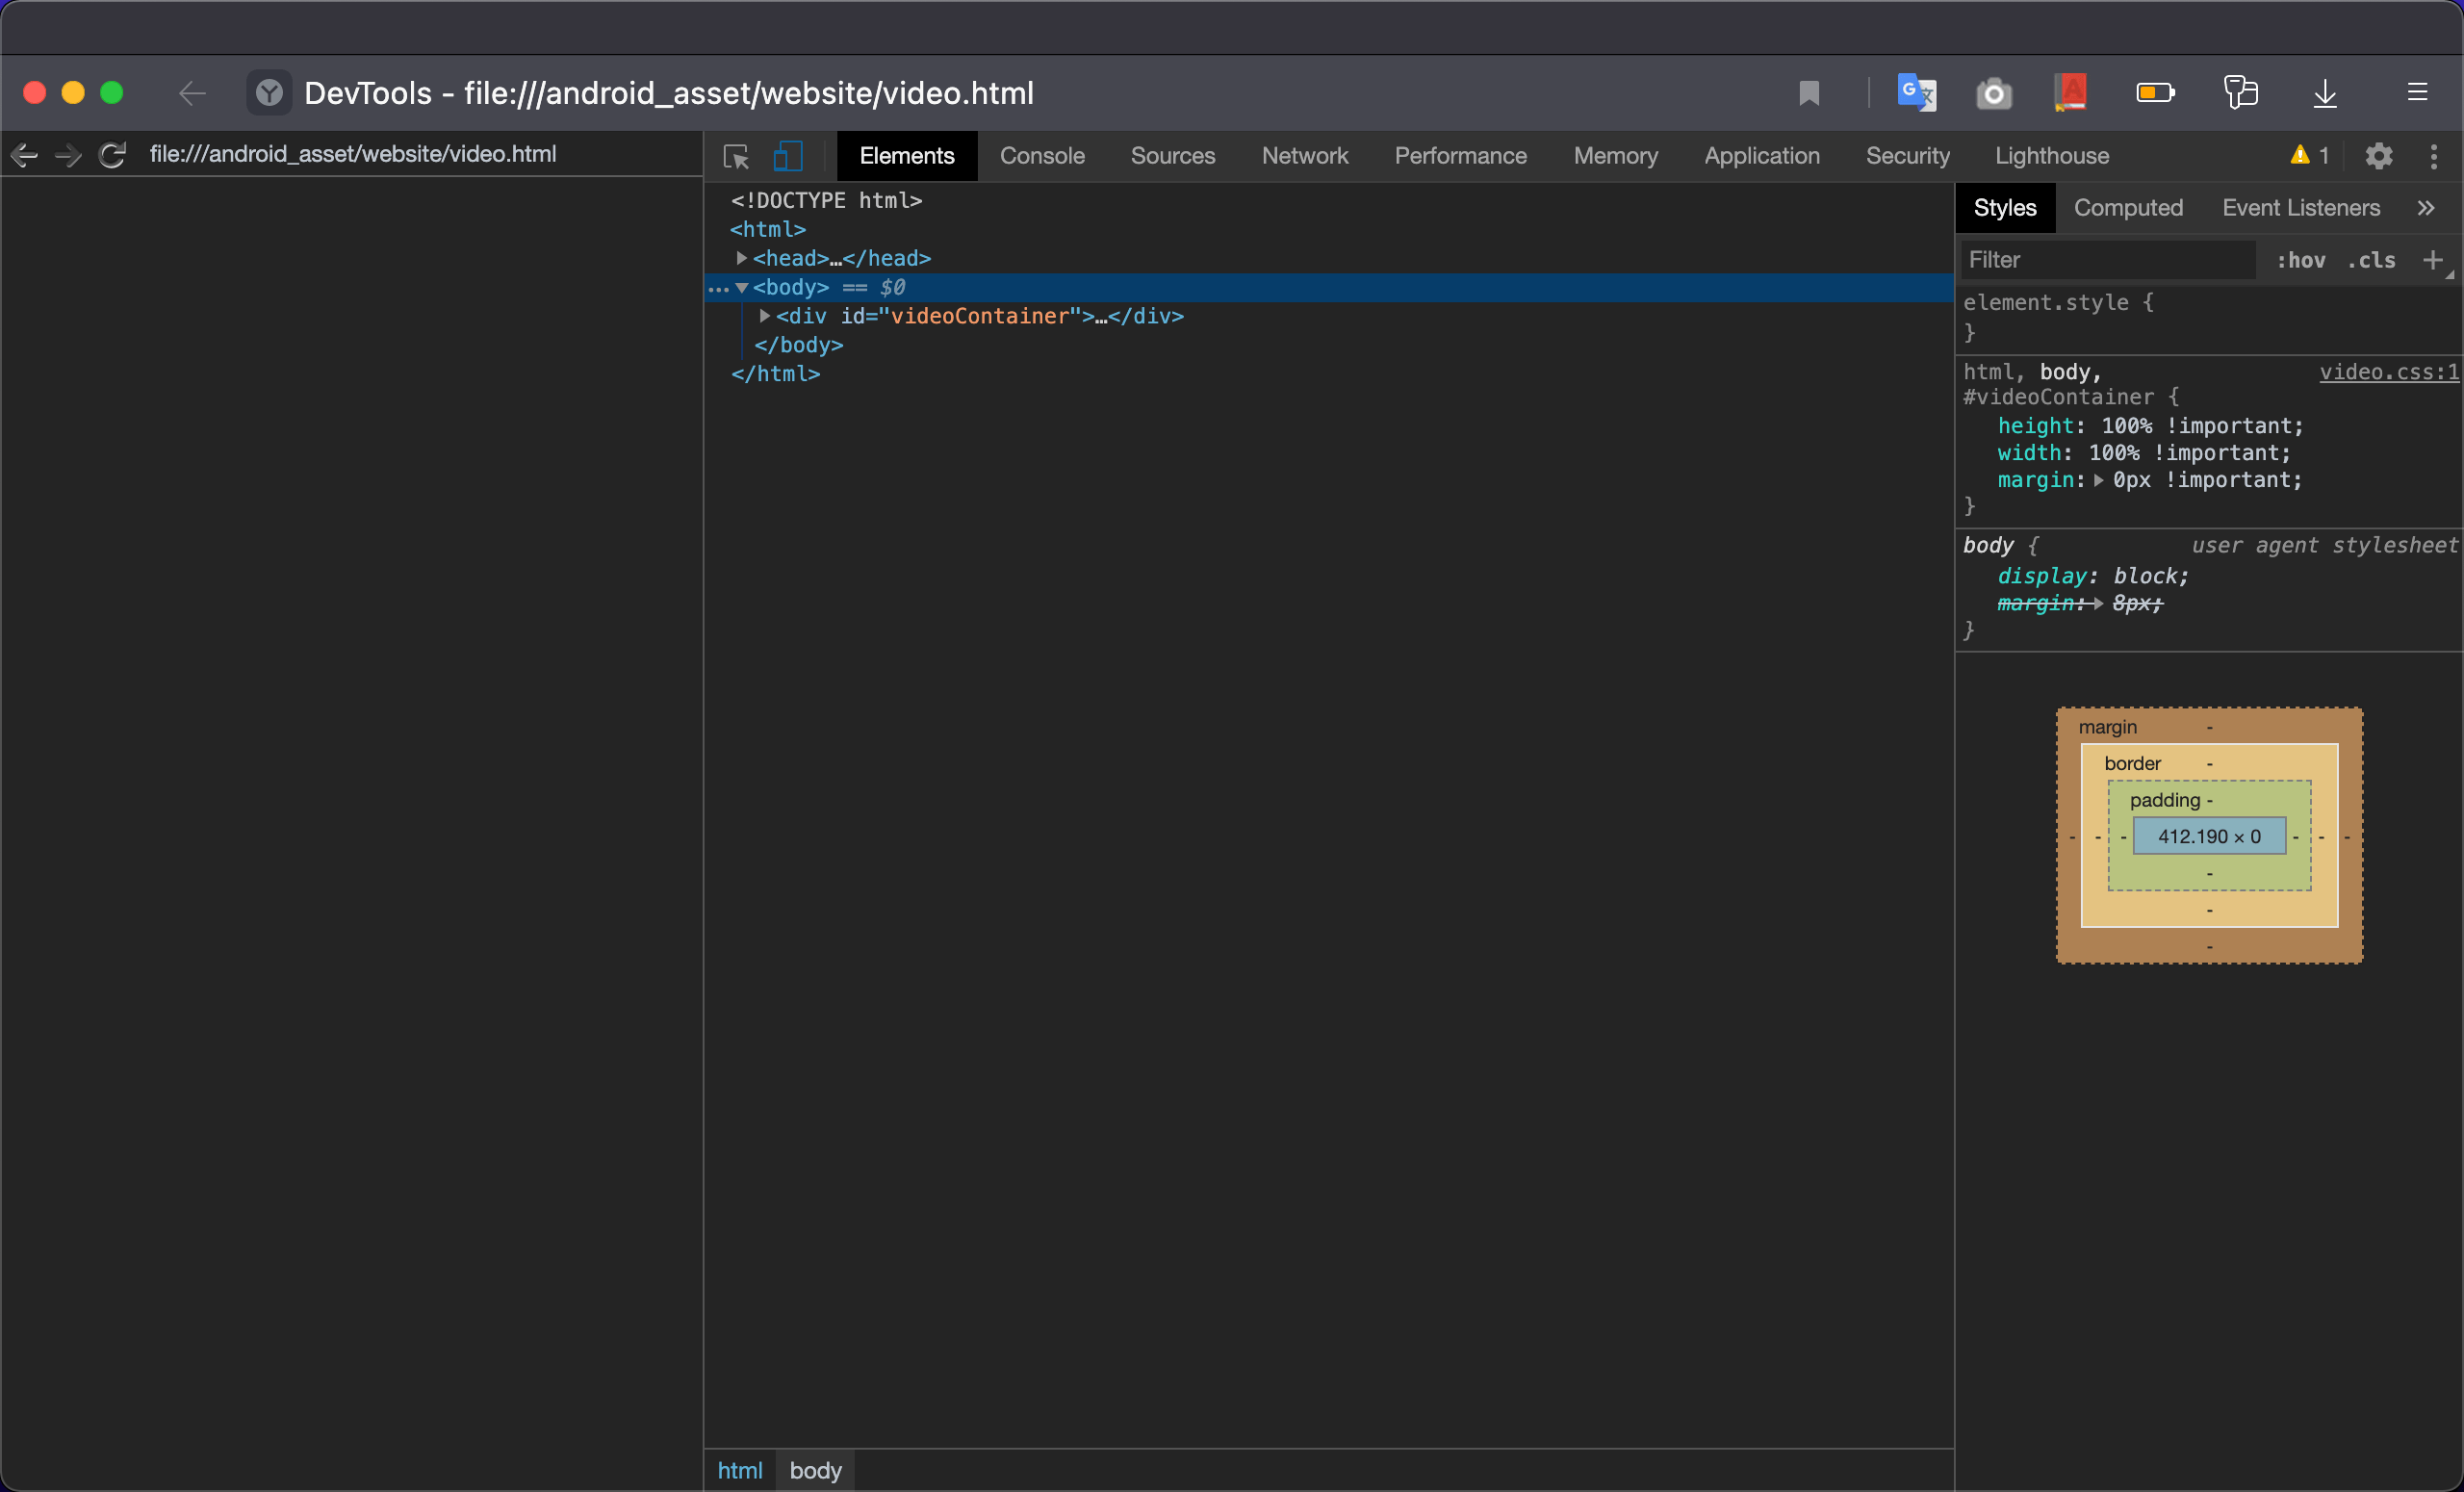Screen dimensions: 2464x1492
Task: Click the warnings count icon
Action: 2309,156
